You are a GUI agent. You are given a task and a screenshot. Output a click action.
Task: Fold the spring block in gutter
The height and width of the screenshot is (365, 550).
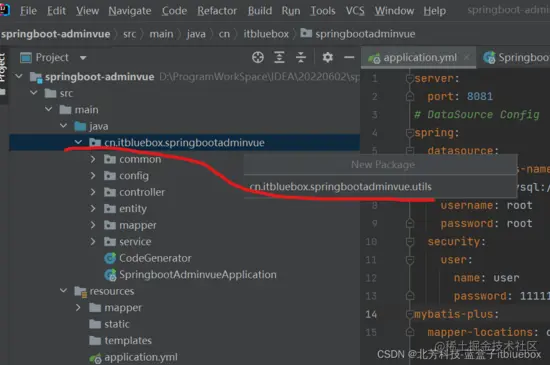[410, 133]
